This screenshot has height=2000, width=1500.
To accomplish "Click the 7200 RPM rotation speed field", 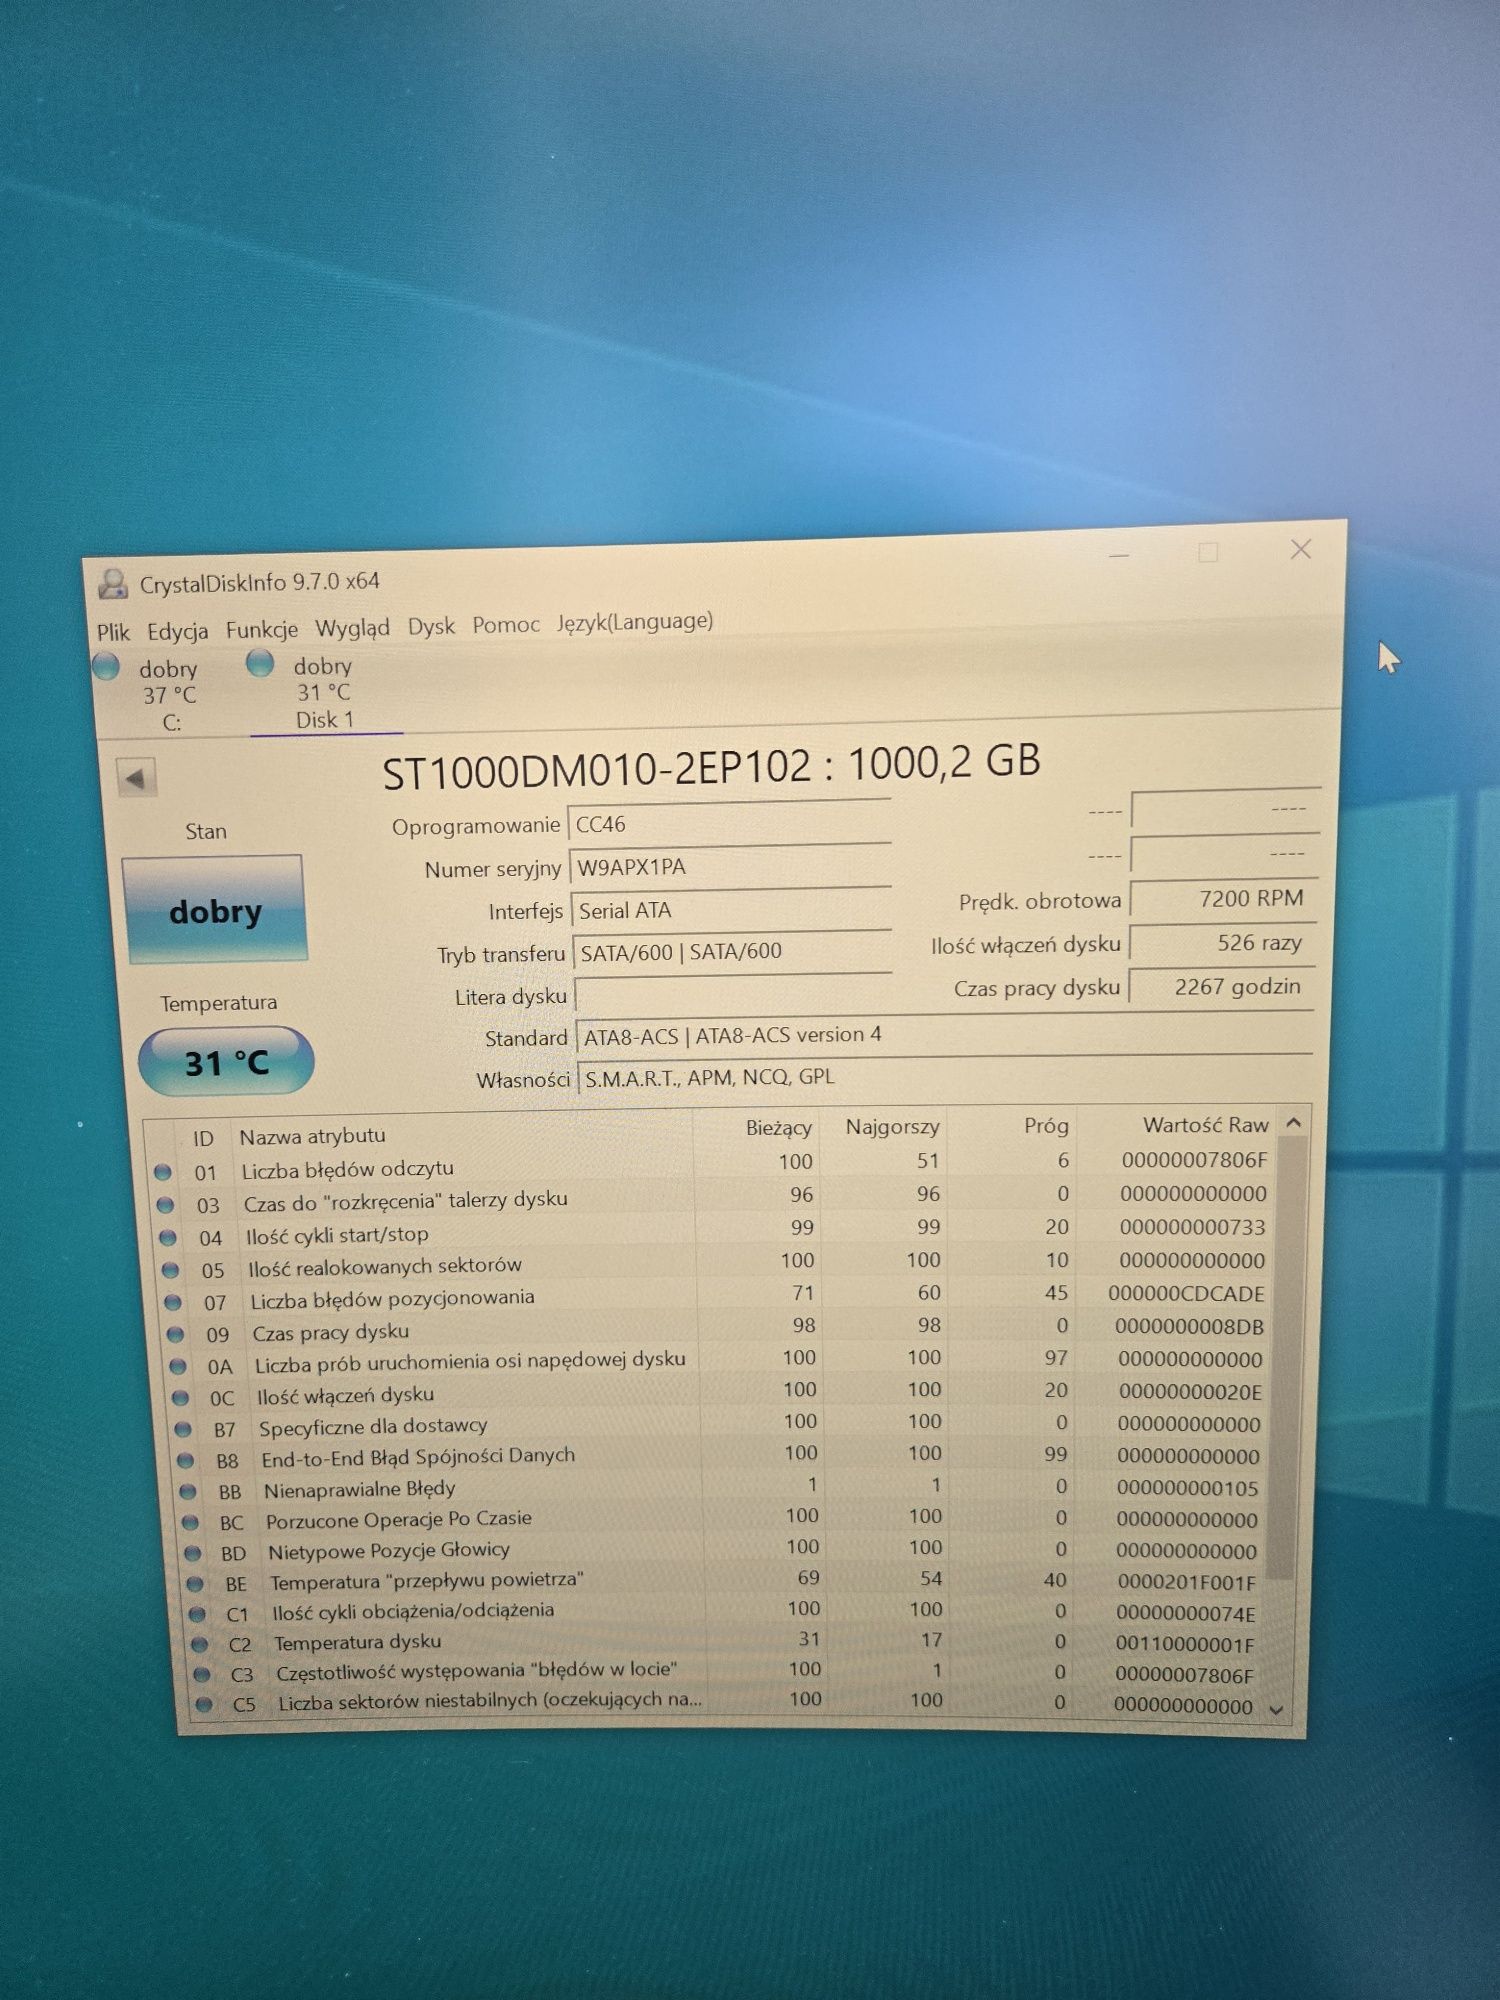I will tap(1223, 898).
